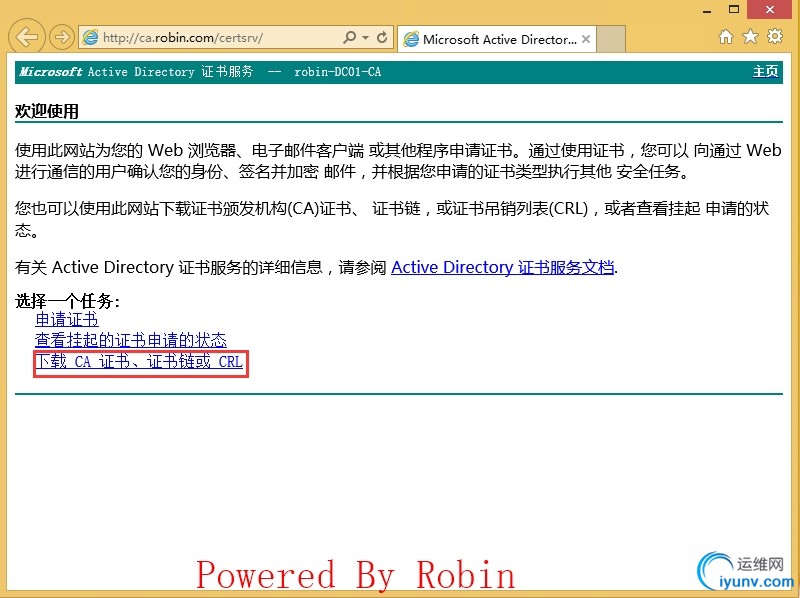
Task: Click robin-DC01-CA text in header banner
Action: (x=337, y=71)
